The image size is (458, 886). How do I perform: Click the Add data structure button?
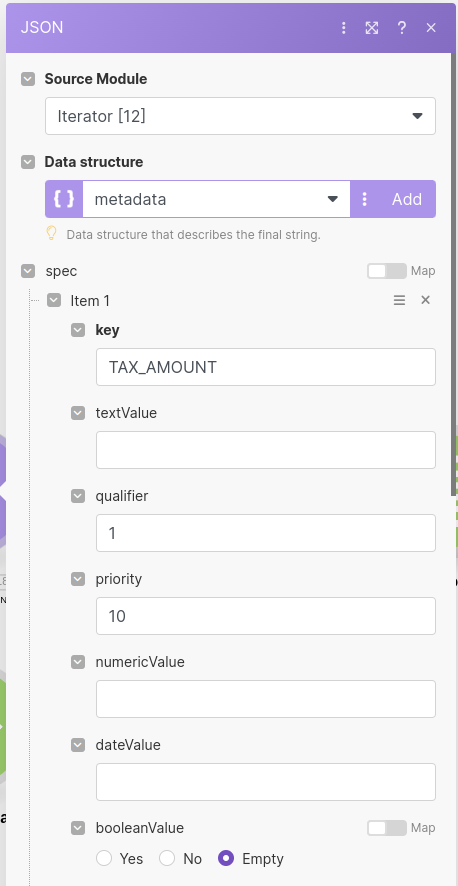click(x=407, y=199)
